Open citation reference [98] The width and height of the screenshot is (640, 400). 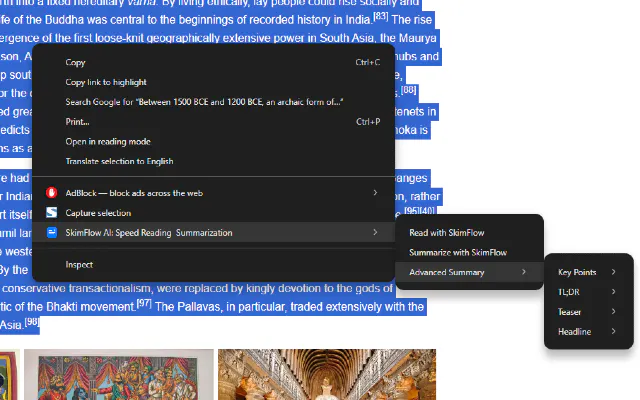click(x=32, y=322)
